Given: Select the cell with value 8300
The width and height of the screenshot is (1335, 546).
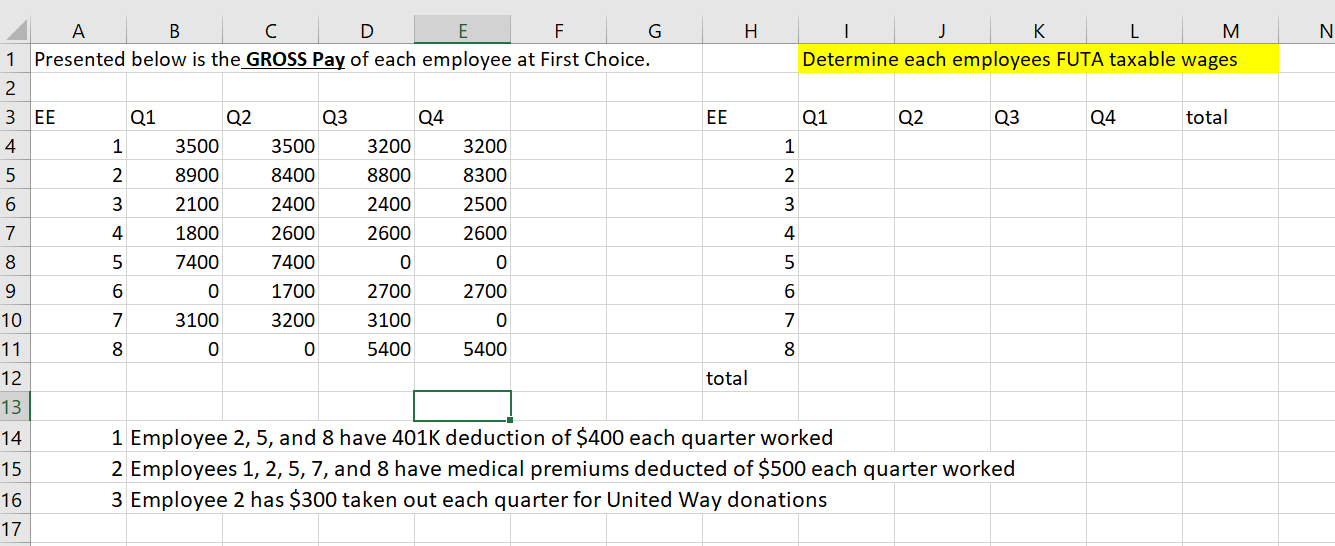Looking at the screenshot, I should point(462,175).
